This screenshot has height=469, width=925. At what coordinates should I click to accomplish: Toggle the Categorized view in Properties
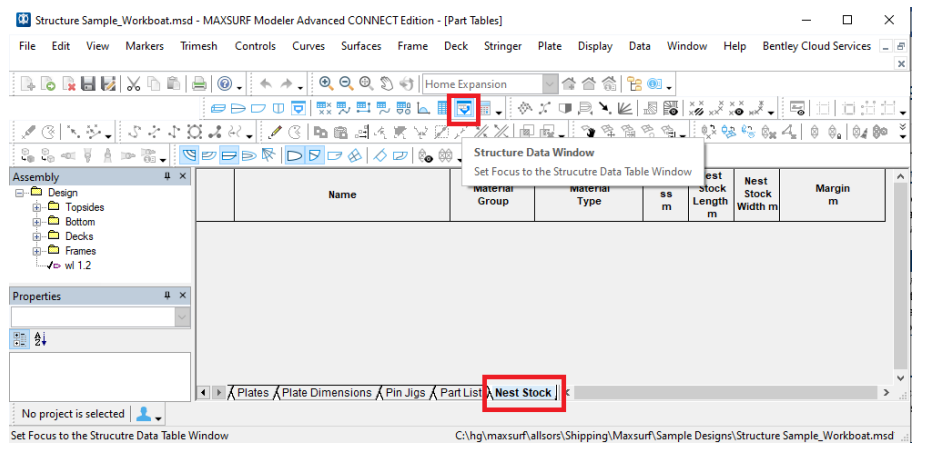19,339
